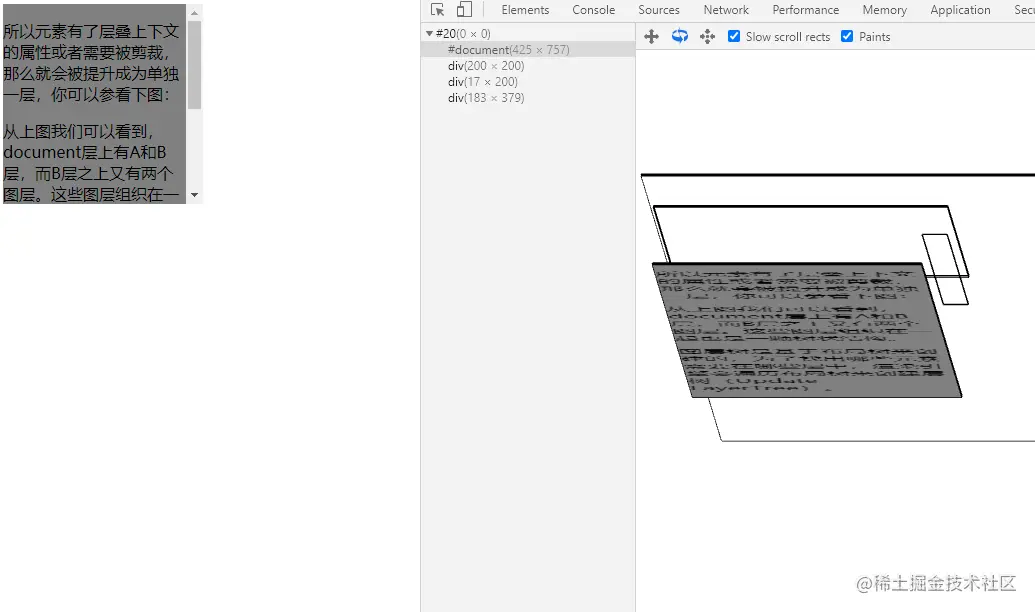Switch to the Sources tab
This screenshot has height=612, width=1035.
659,10
